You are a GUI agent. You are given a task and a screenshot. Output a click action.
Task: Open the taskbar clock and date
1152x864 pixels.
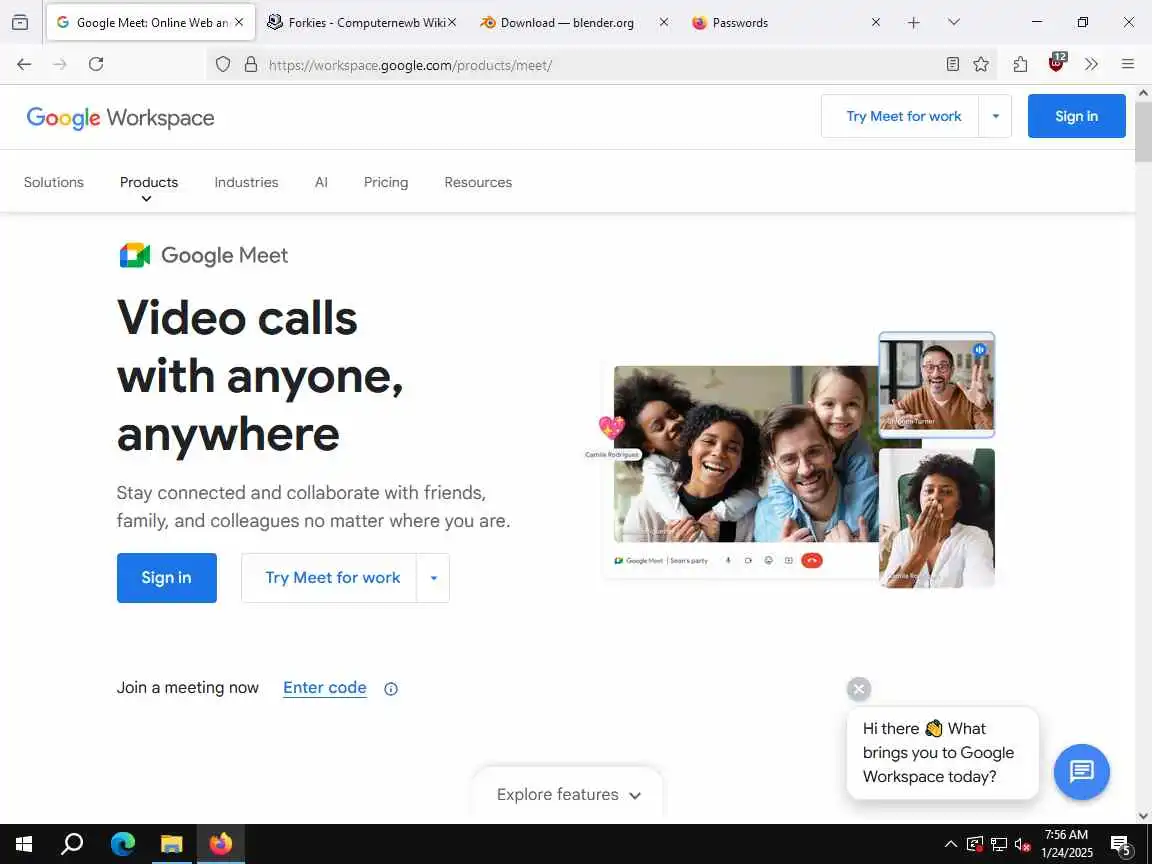[1066, 844]
